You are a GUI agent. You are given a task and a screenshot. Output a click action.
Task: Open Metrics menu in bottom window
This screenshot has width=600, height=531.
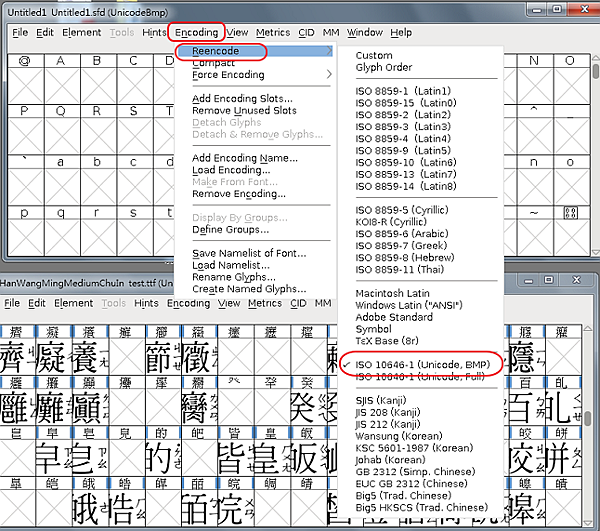pos(265,303)
